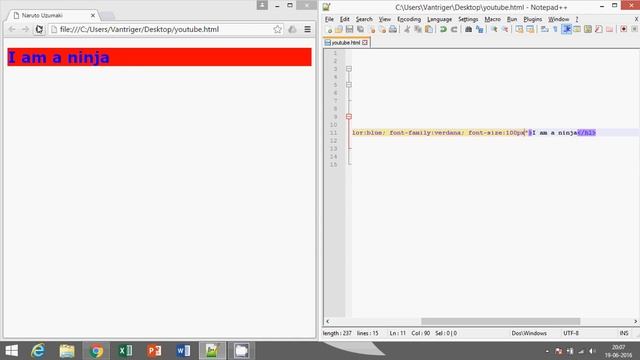Open the Plugins menu

[x=533, y=19]
